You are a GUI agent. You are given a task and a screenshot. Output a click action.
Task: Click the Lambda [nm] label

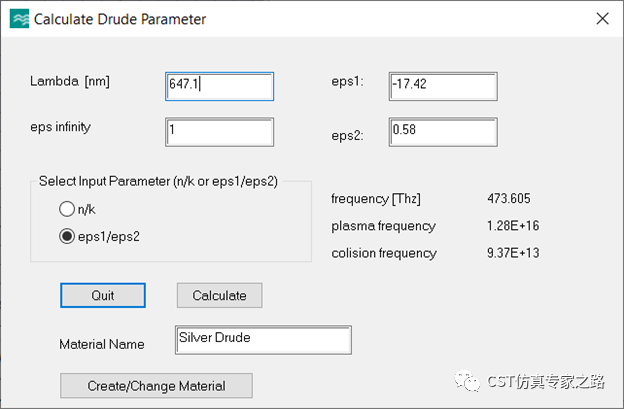[70, 82]
